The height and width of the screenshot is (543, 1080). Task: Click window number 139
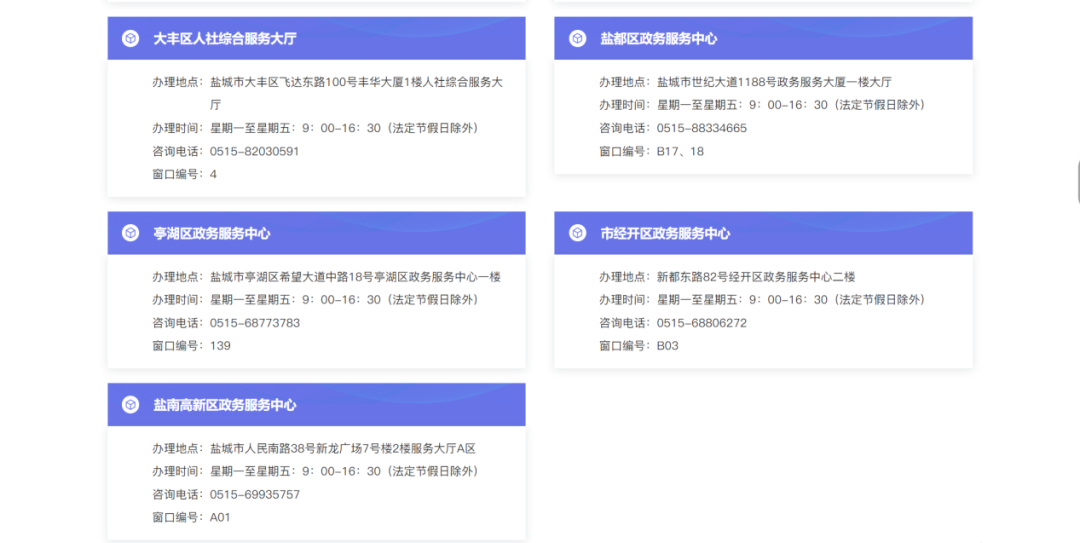tap(220, 346)
